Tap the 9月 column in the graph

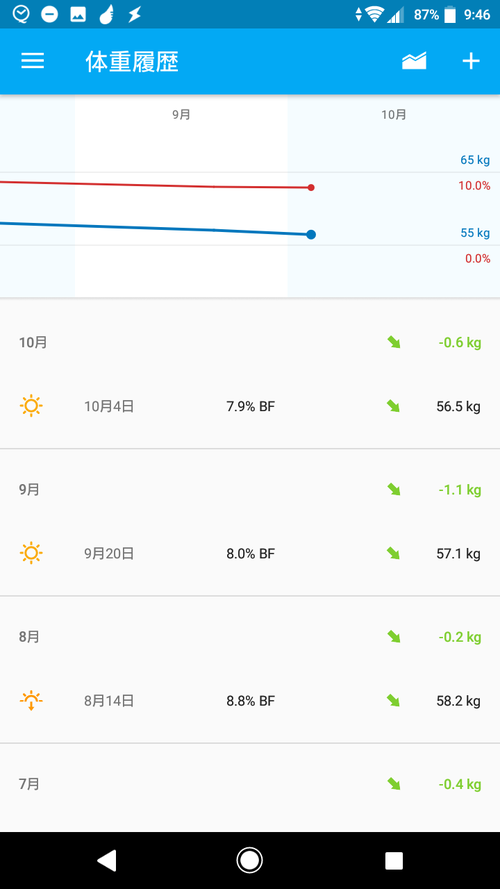181,196
